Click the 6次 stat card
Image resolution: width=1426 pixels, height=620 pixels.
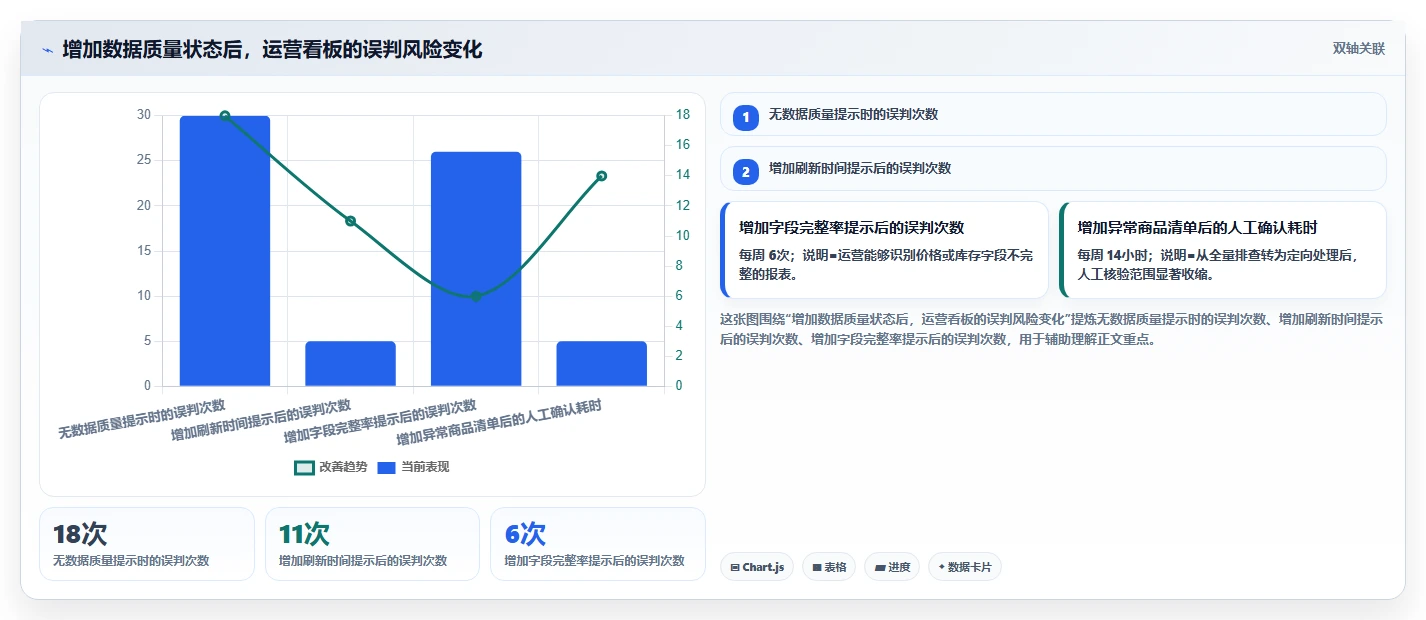click(x=598, y=544)
